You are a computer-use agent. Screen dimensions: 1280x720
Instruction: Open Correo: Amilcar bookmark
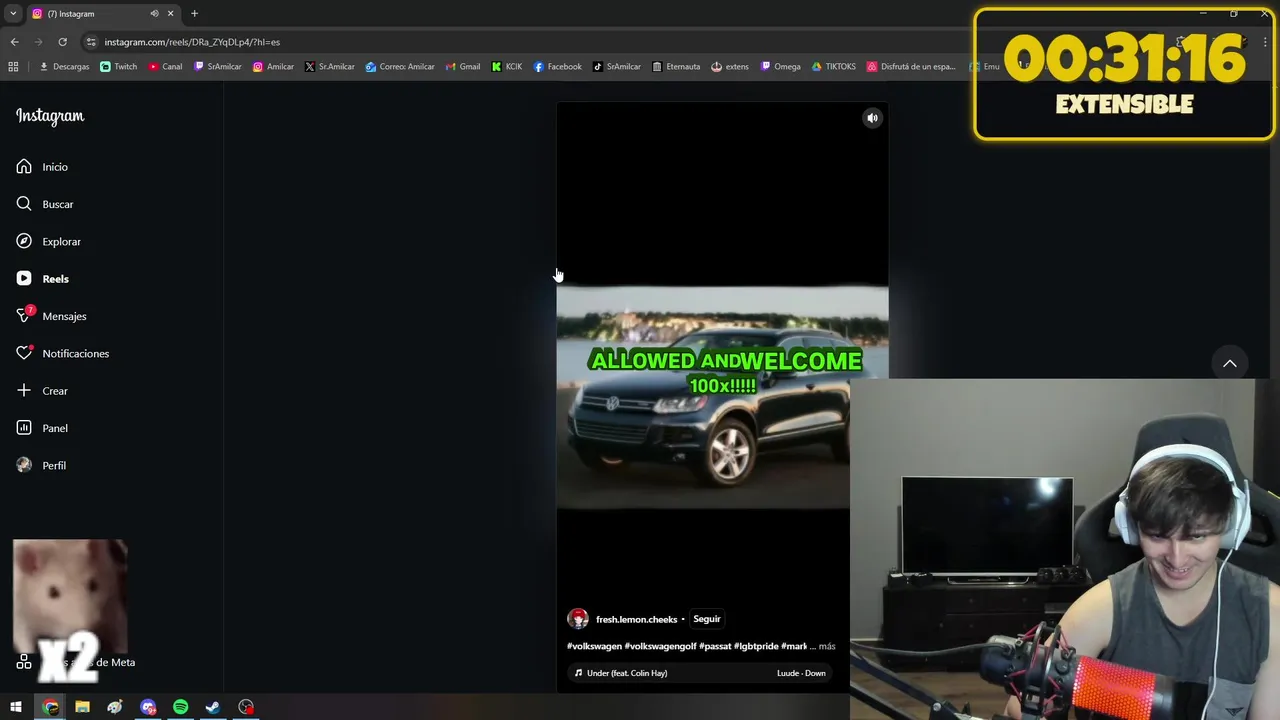click(x=400, y=67)
